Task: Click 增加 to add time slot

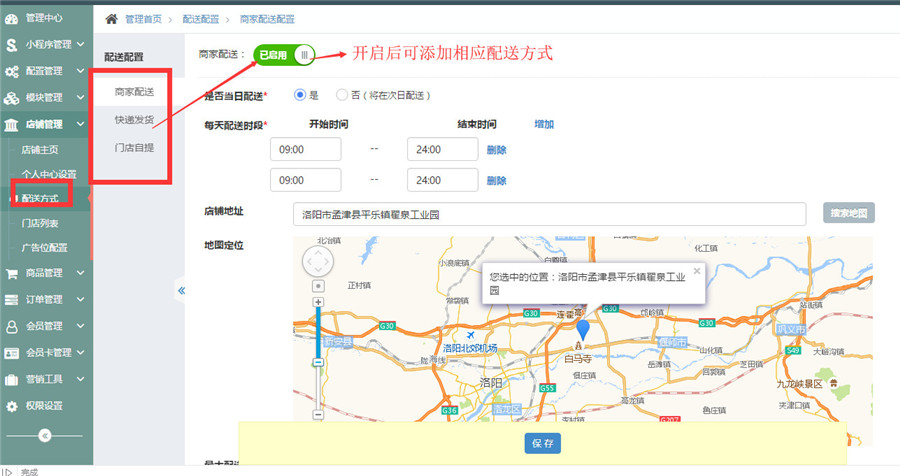Action: pos(544,124)
